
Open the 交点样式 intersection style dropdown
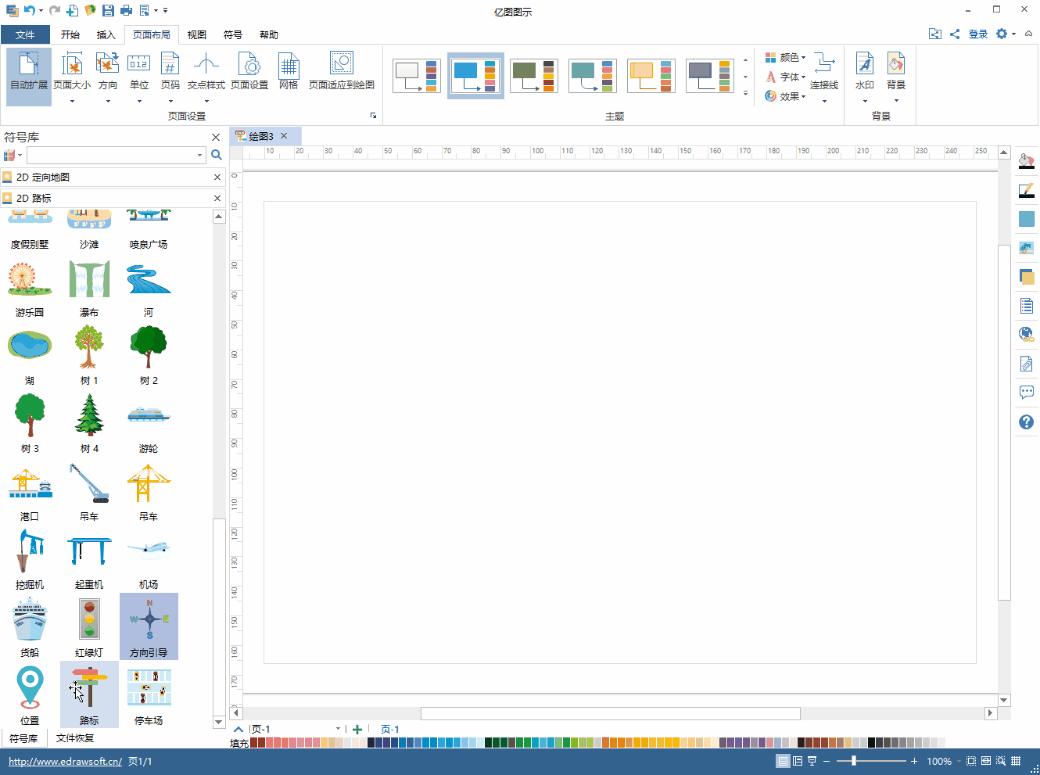click(206, 76)
